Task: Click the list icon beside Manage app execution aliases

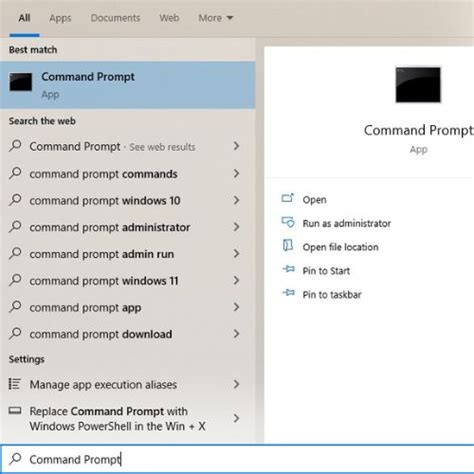Action: pos(15,384)
